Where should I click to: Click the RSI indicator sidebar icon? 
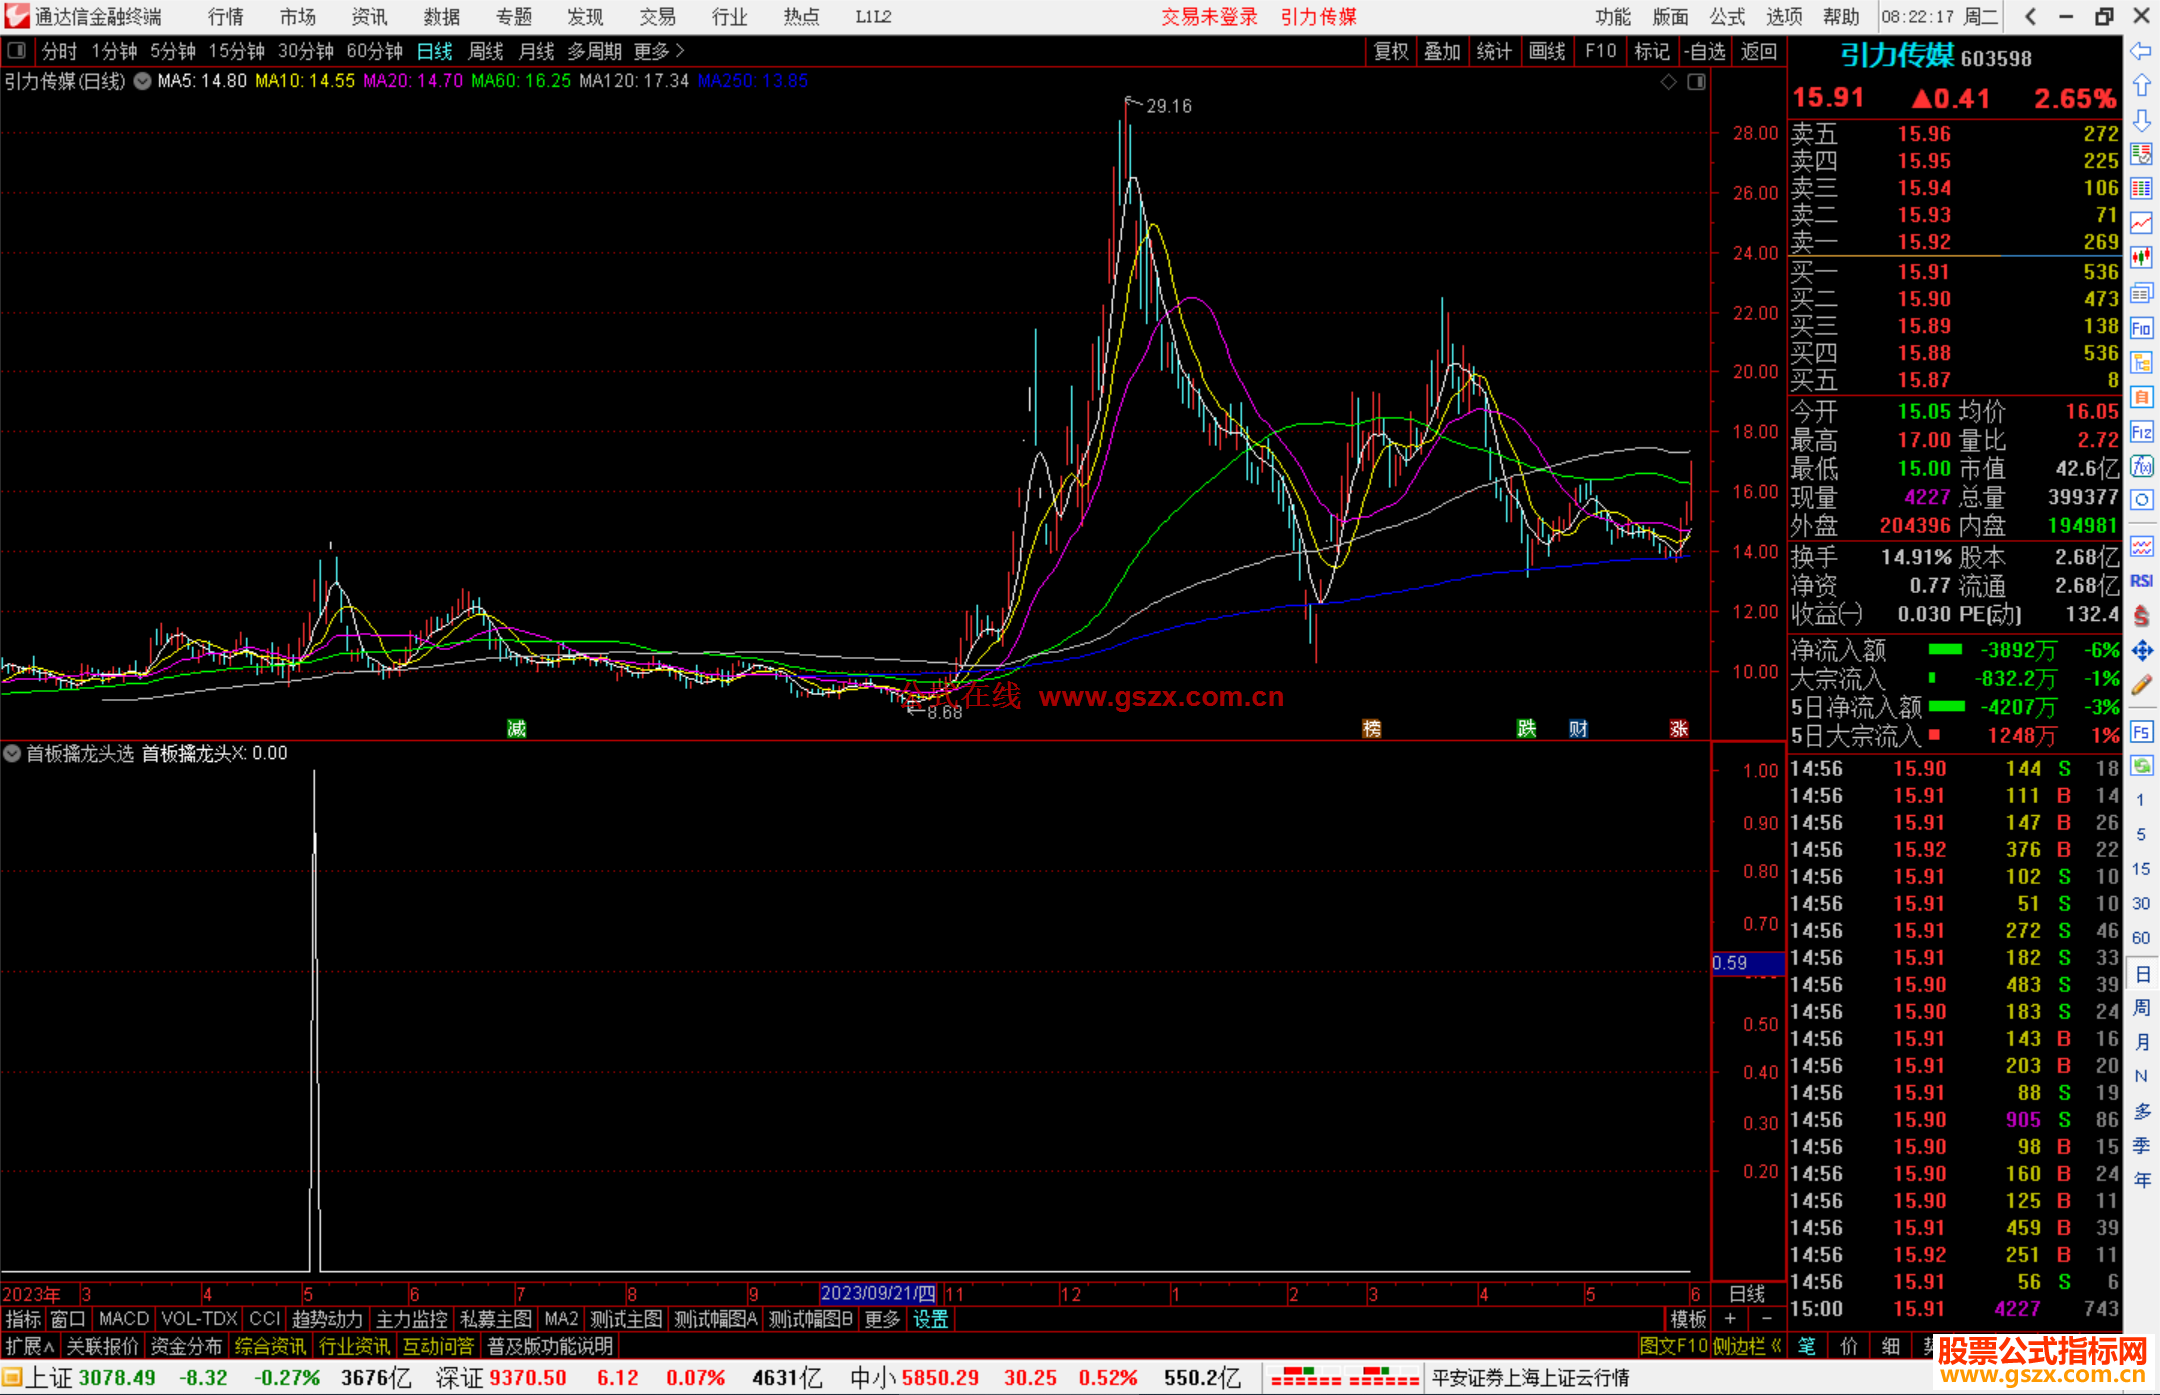click(2141, 581)
